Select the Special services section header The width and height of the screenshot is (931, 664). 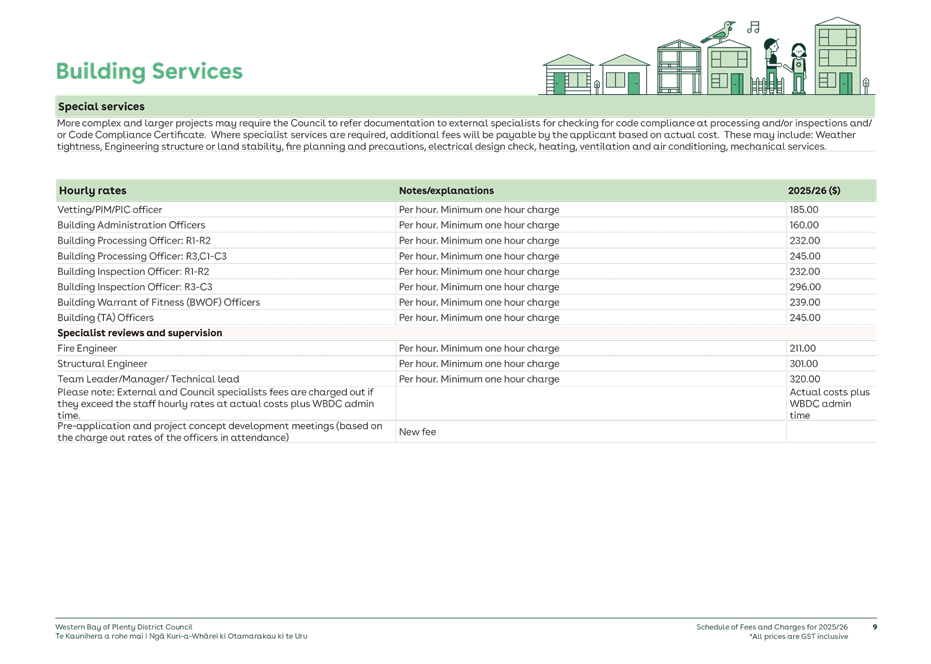coord(101,106)
